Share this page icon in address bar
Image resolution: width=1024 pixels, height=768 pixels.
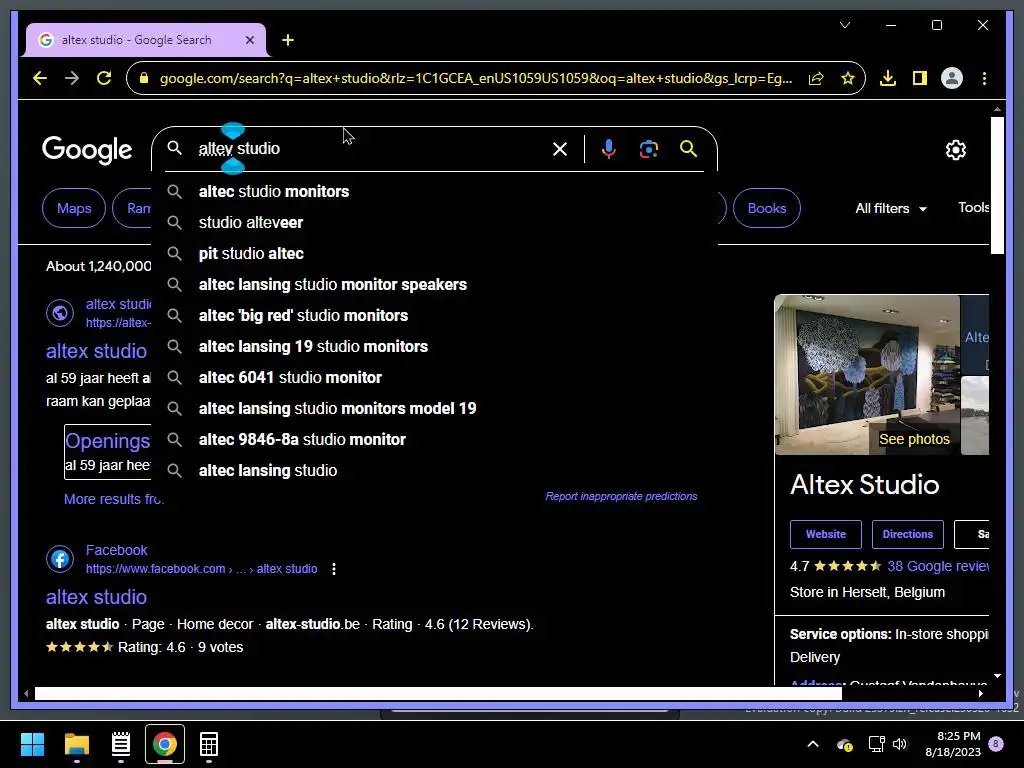[816, 78]
